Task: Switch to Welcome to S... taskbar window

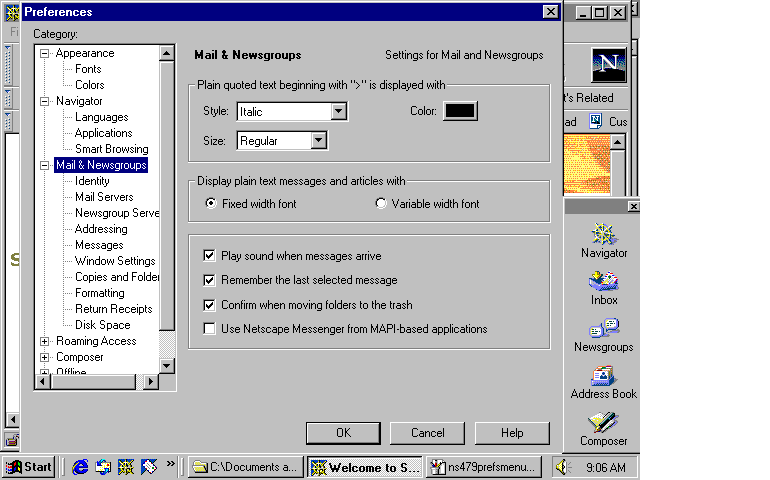Action: (365, 467)
